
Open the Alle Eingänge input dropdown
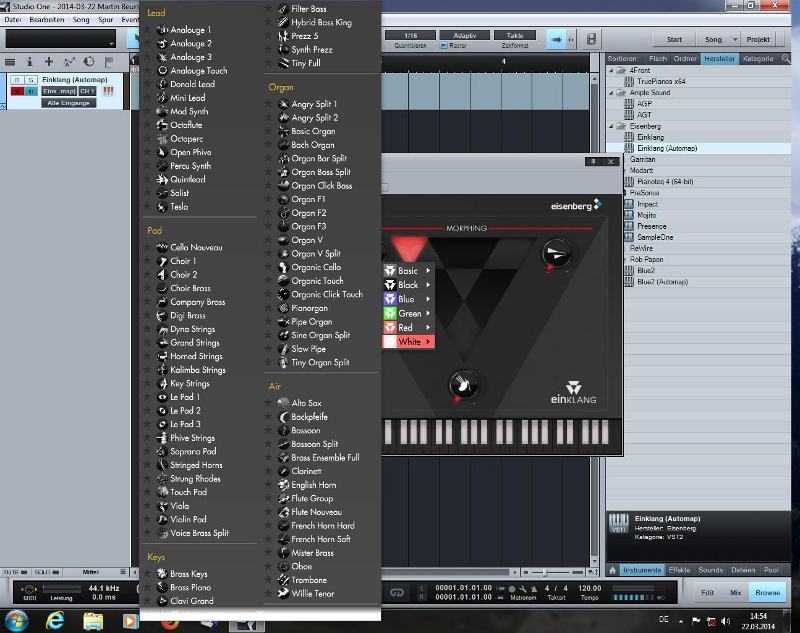[x=68, y=103]
